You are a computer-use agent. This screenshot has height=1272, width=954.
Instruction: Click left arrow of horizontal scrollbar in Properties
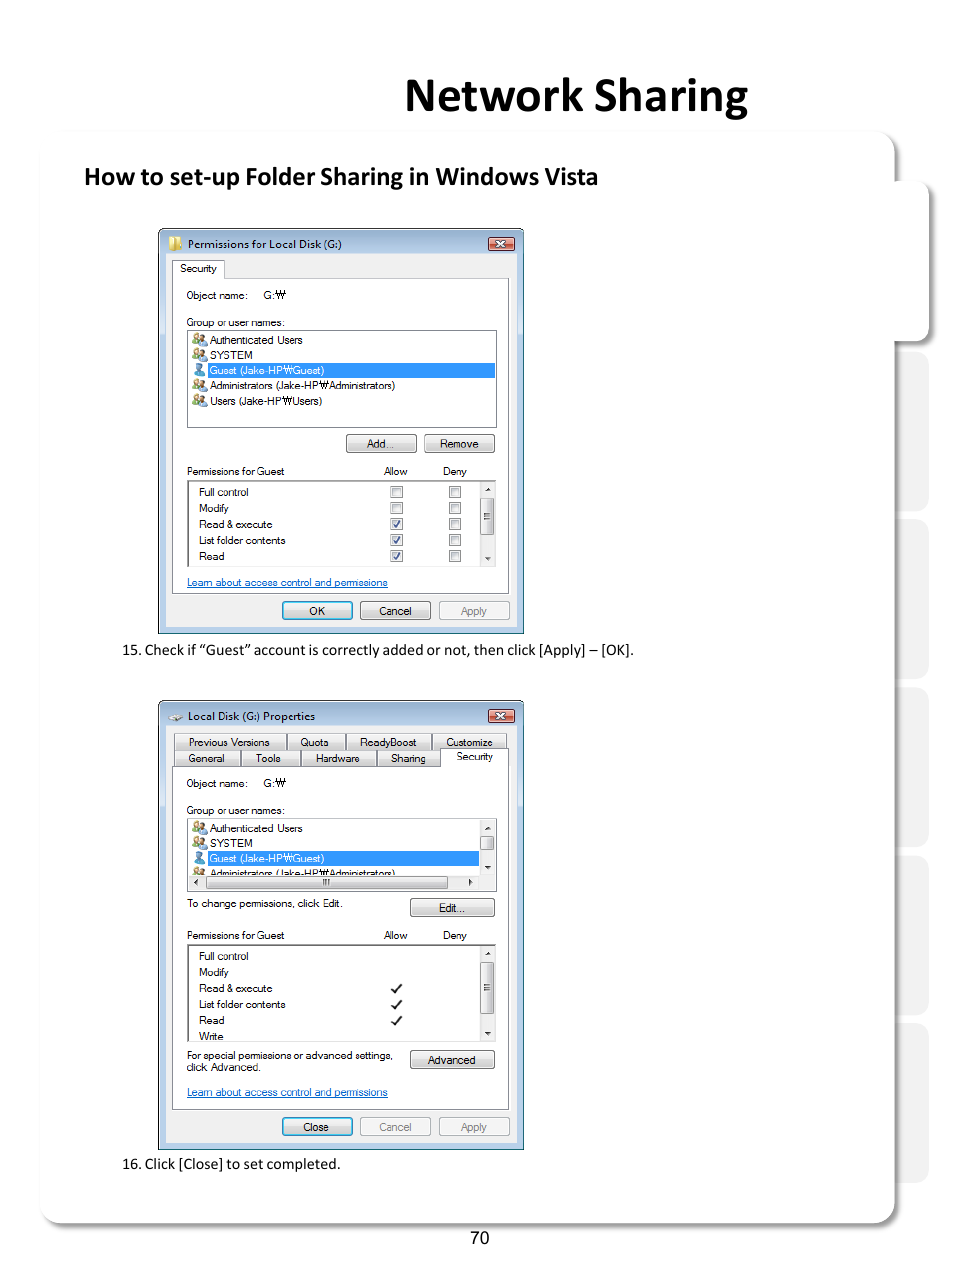tap(195, 883)
